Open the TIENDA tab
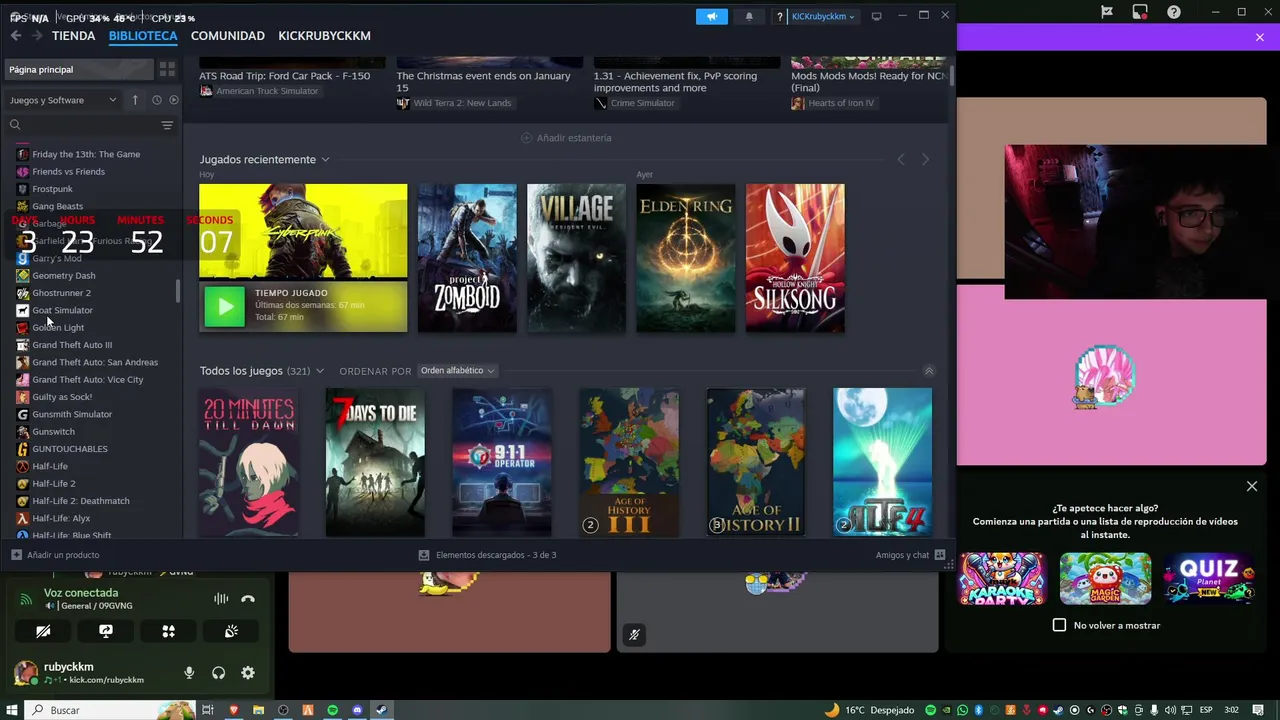 [73, 35]
